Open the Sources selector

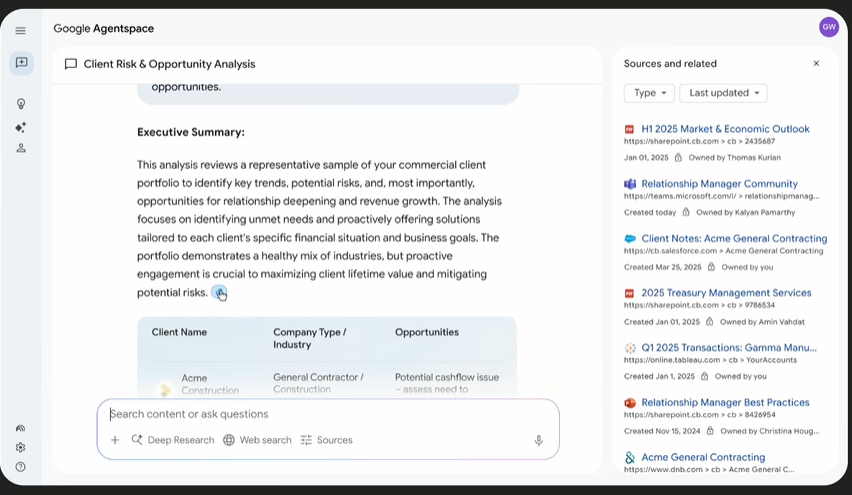[x=327, y=440]
